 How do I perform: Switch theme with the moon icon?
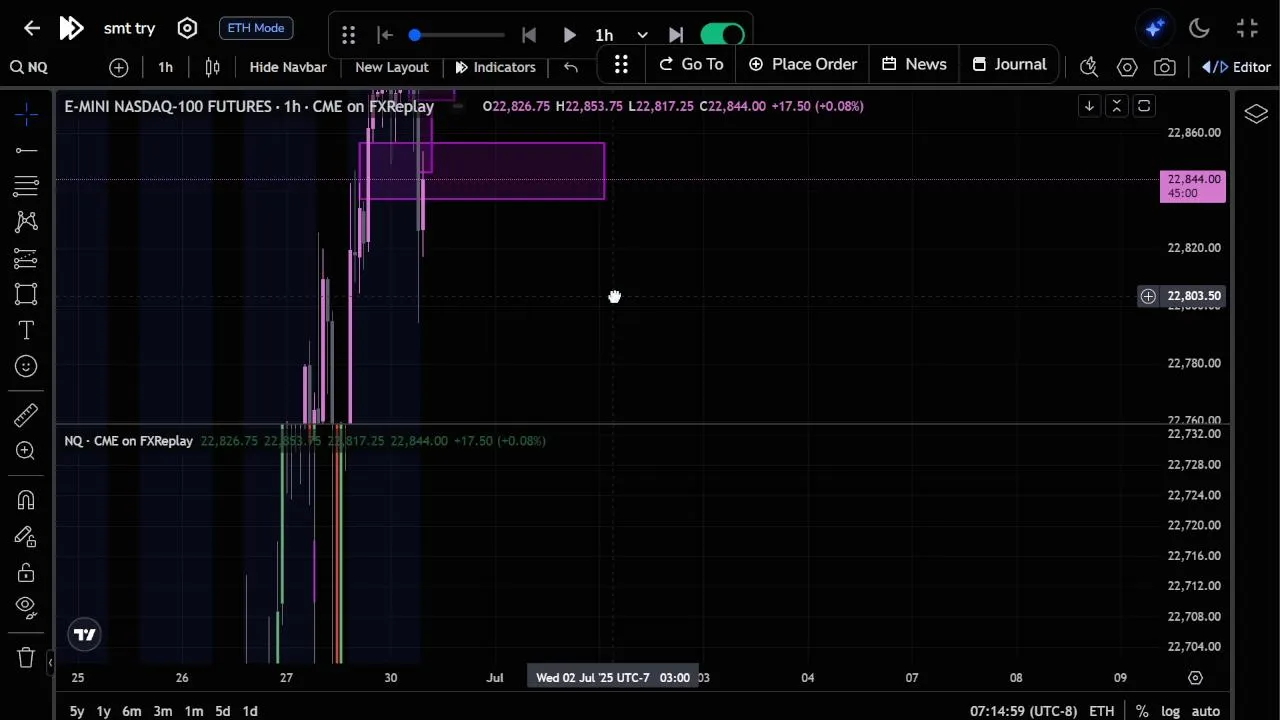tap(1200, 28)
